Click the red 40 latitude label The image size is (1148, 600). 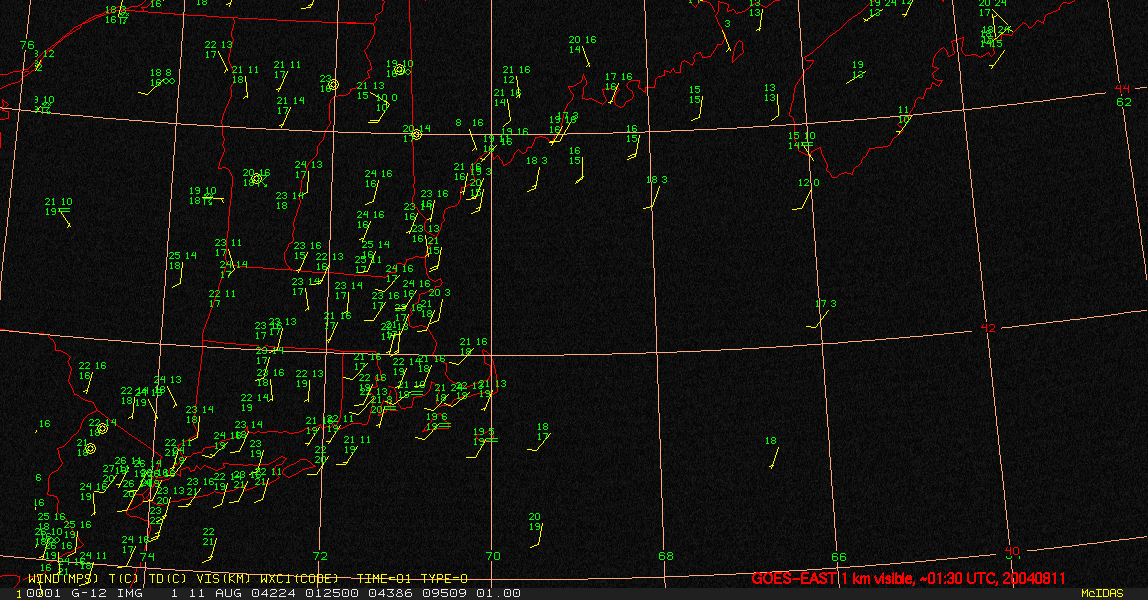(1012, 551)
